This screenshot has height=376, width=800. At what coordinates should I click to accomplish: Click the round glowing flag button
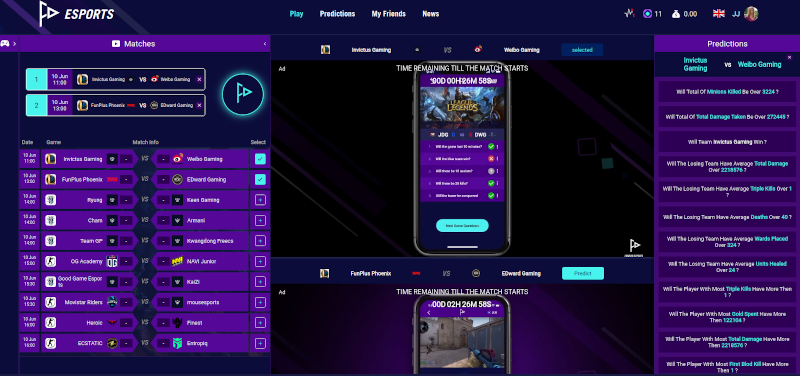[x=243, y=94]
